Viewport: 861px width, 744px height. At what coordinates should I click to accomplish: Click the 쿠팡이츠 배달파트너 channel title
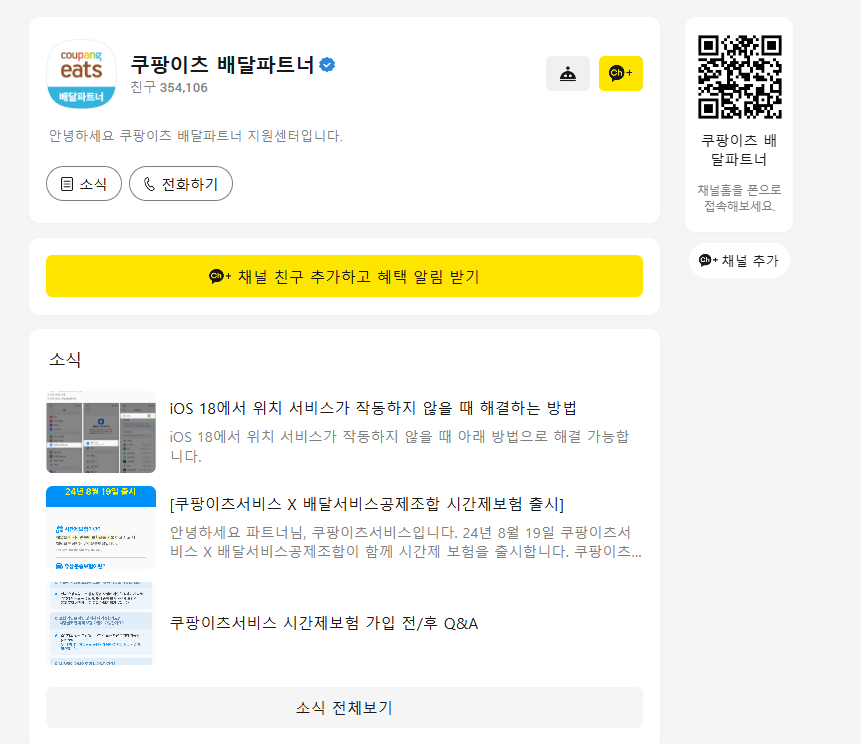coord(222,65)
